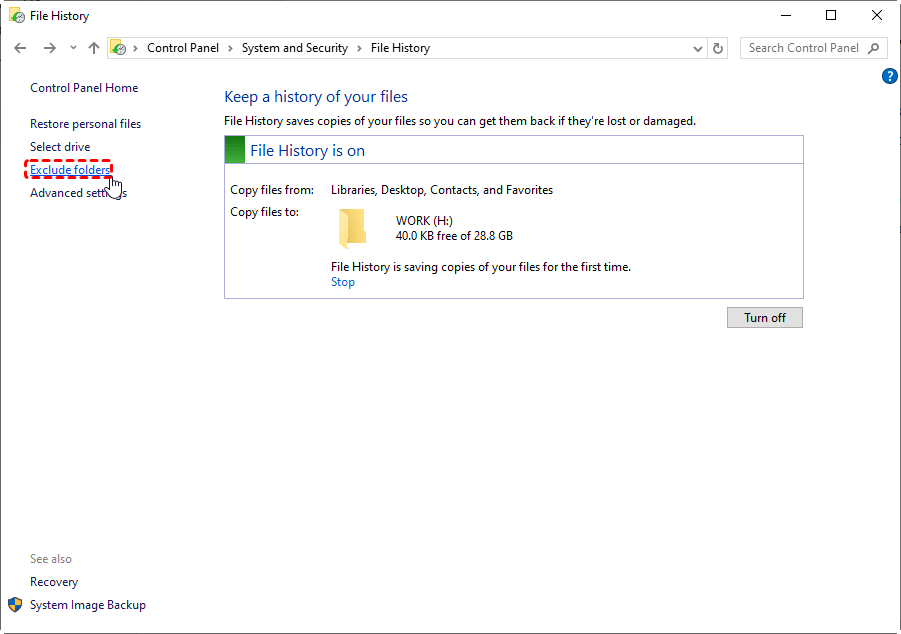
Task: Click the WORK (H:) drive folder icon
Action: click(x=352, y=228)
